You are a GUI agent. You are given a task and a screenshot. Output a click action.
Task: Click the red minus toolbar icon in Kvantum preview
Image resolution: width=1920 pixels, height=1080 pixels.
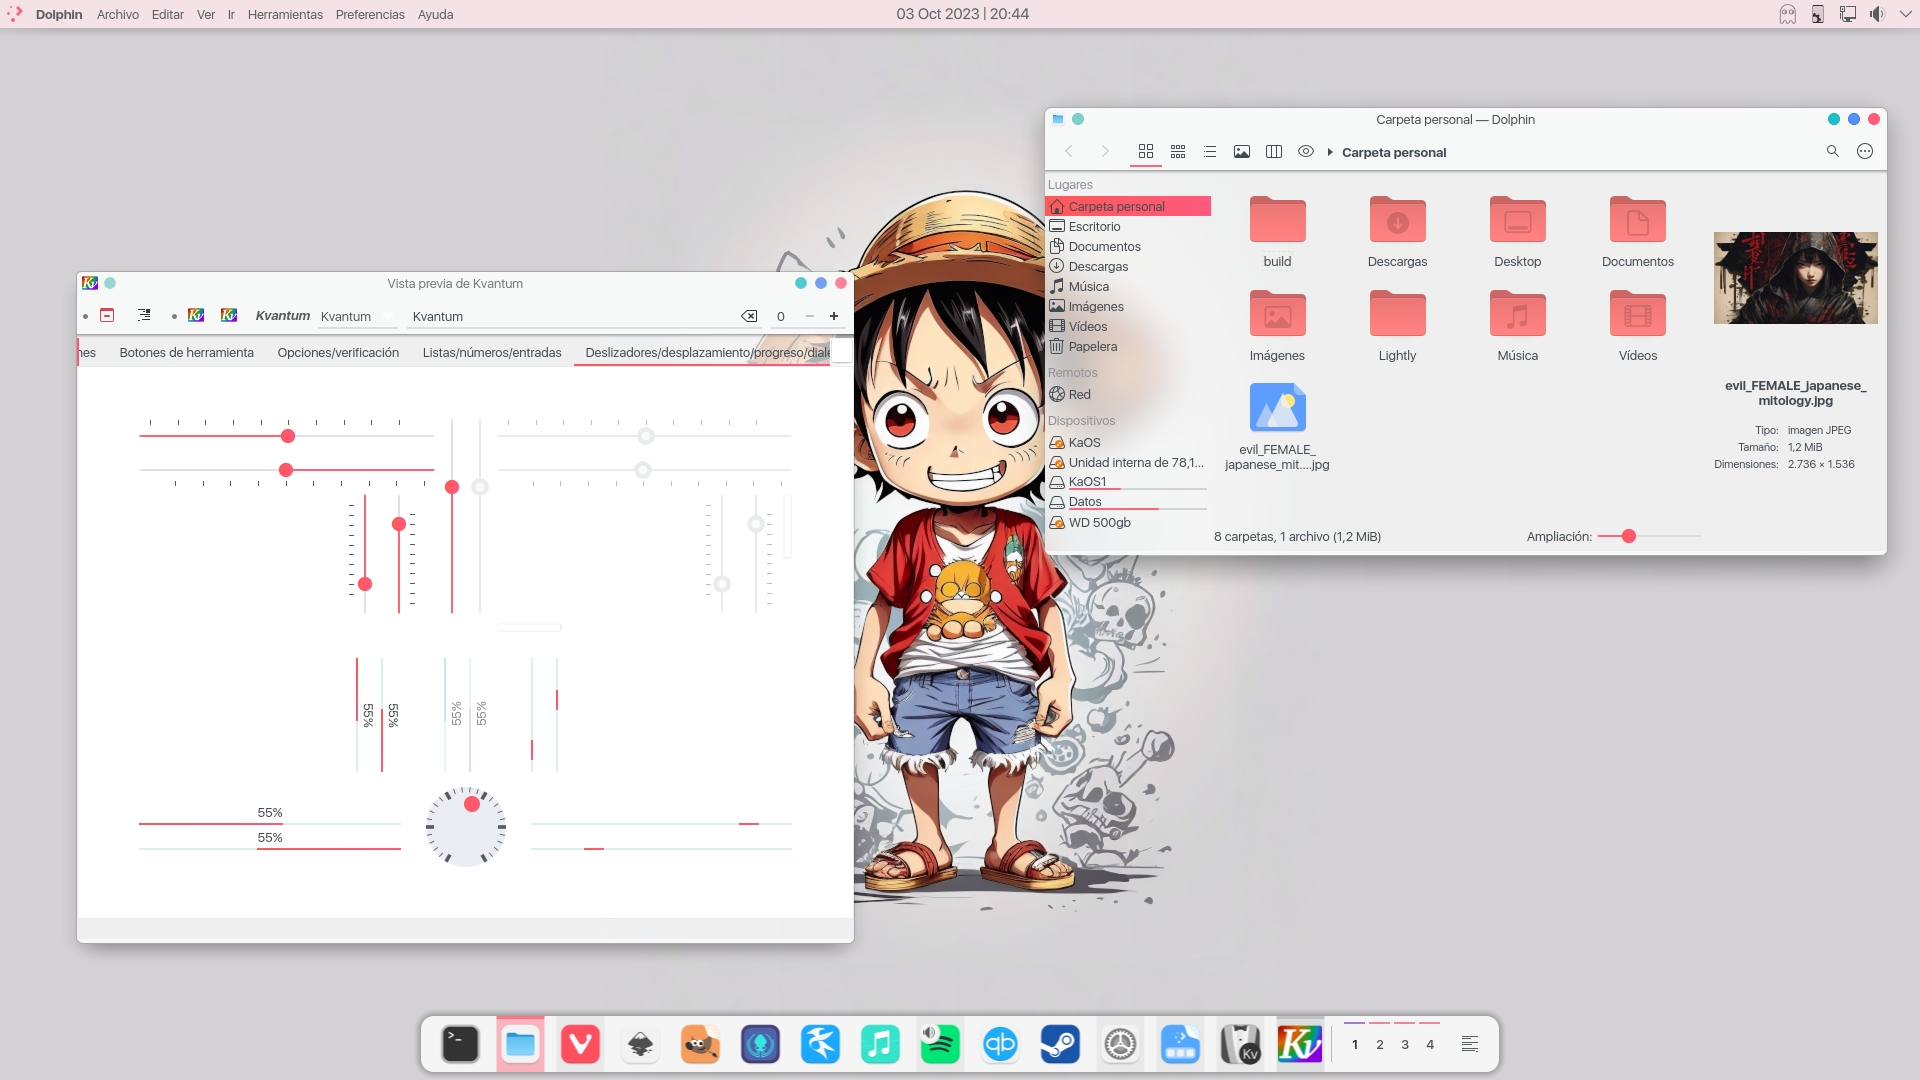click(107, 315)
